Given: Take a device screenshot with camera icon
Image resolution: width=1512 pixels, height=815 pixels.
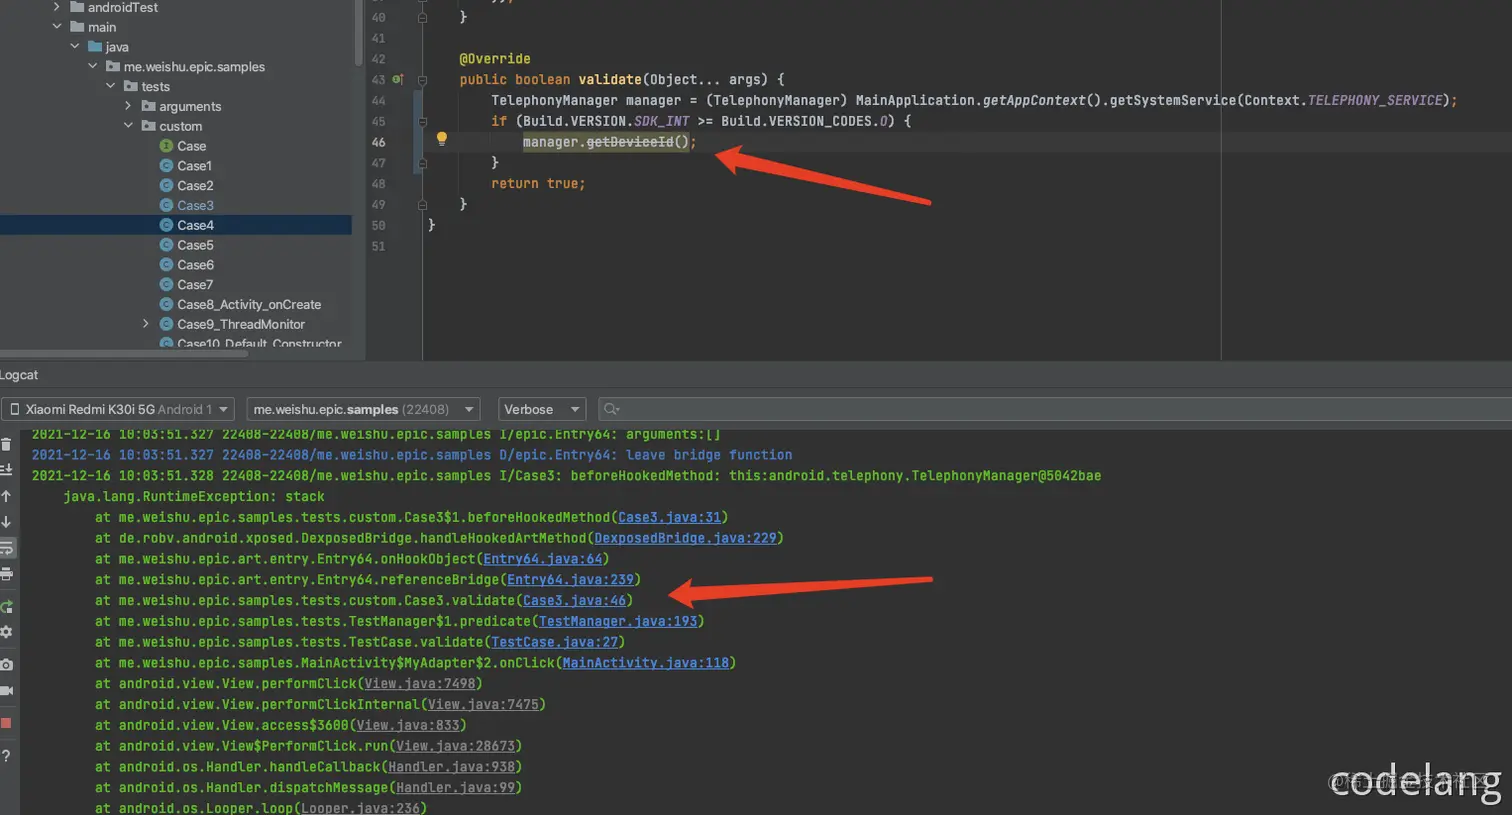Looking at the screenshot, I should [6, 664].
